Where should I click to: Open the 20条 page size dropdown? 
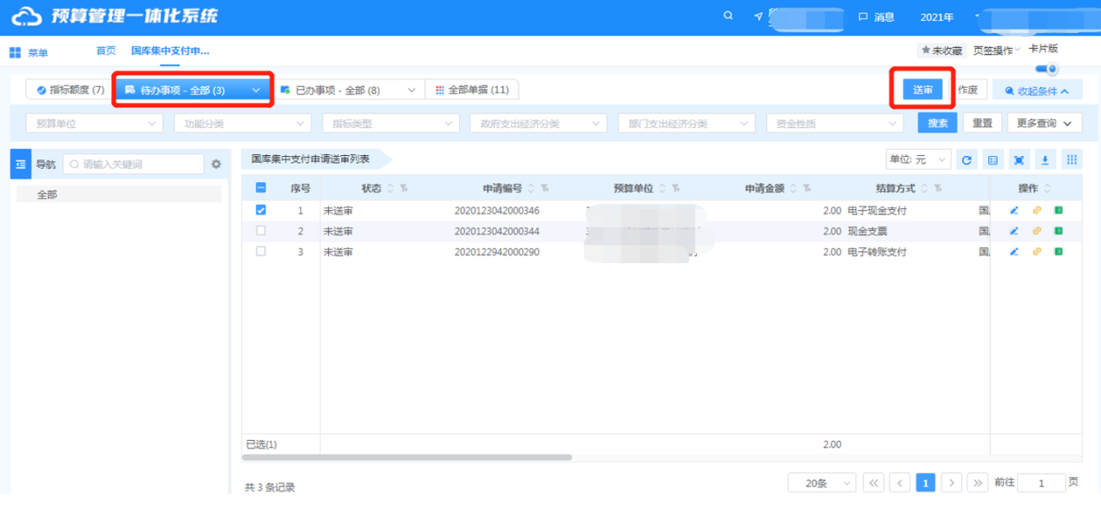[x=822, y=483]
